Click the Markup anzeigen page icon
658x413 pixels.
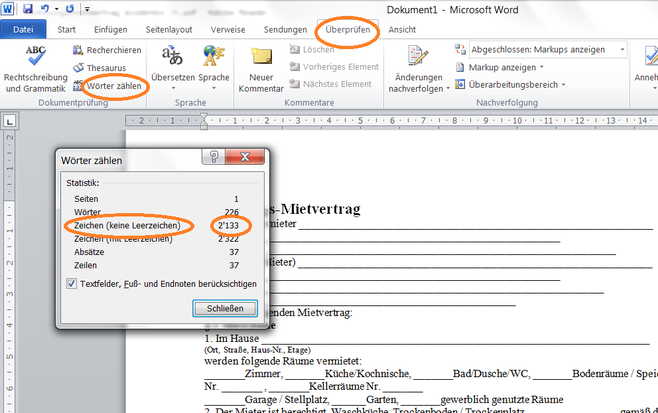pyautogui.click(x=460, y=67)
